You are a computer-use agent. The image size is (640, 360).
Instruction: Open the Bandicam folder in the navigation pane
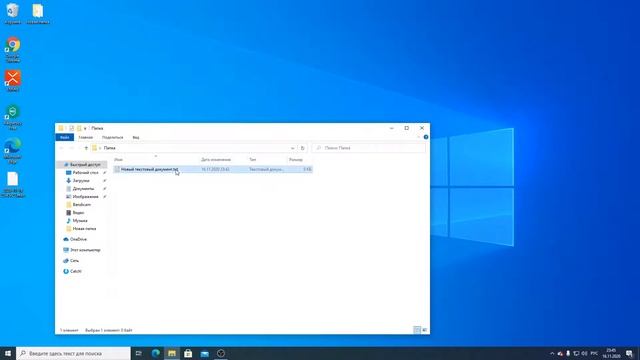(82, 204)
